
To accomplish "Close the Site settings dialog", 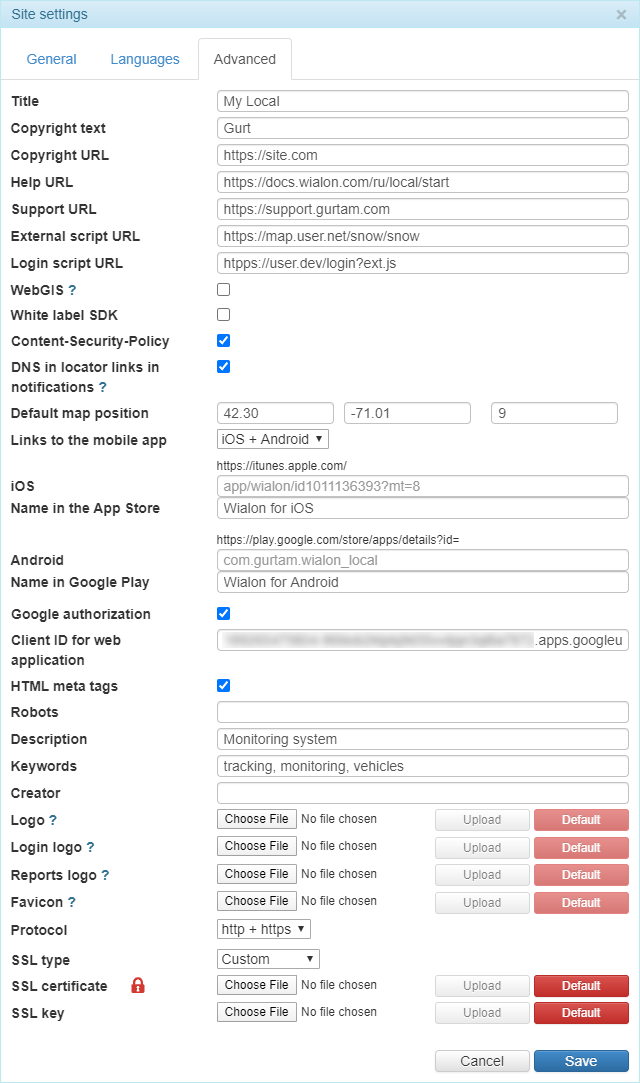I will [x=621, y=15].
